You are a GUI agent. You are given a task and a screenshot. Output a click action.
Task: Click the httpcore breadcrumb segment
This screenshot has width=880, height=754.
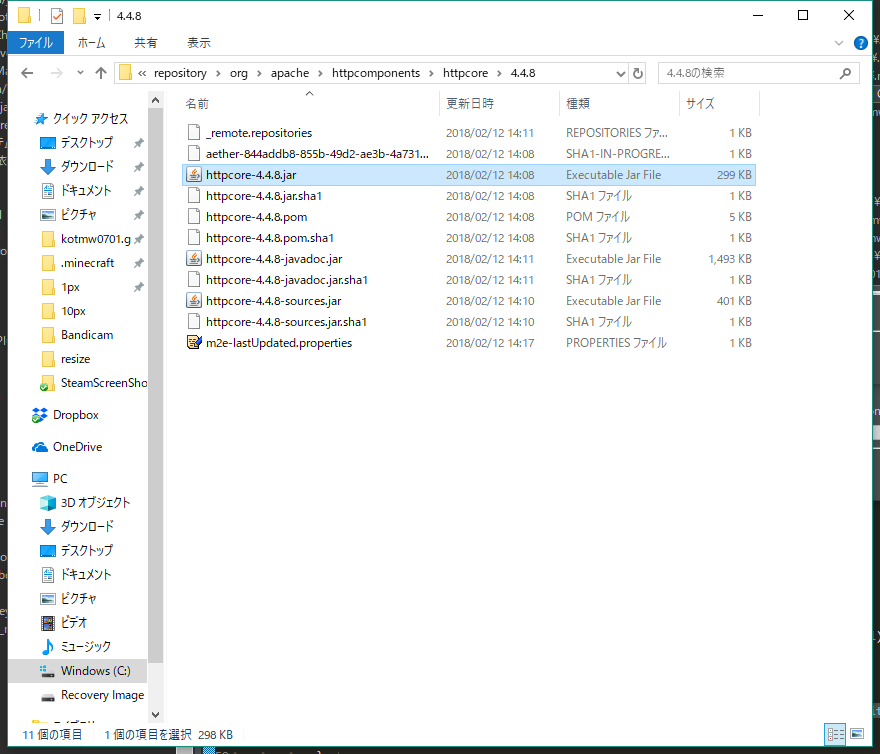click(x=465, y=73)
